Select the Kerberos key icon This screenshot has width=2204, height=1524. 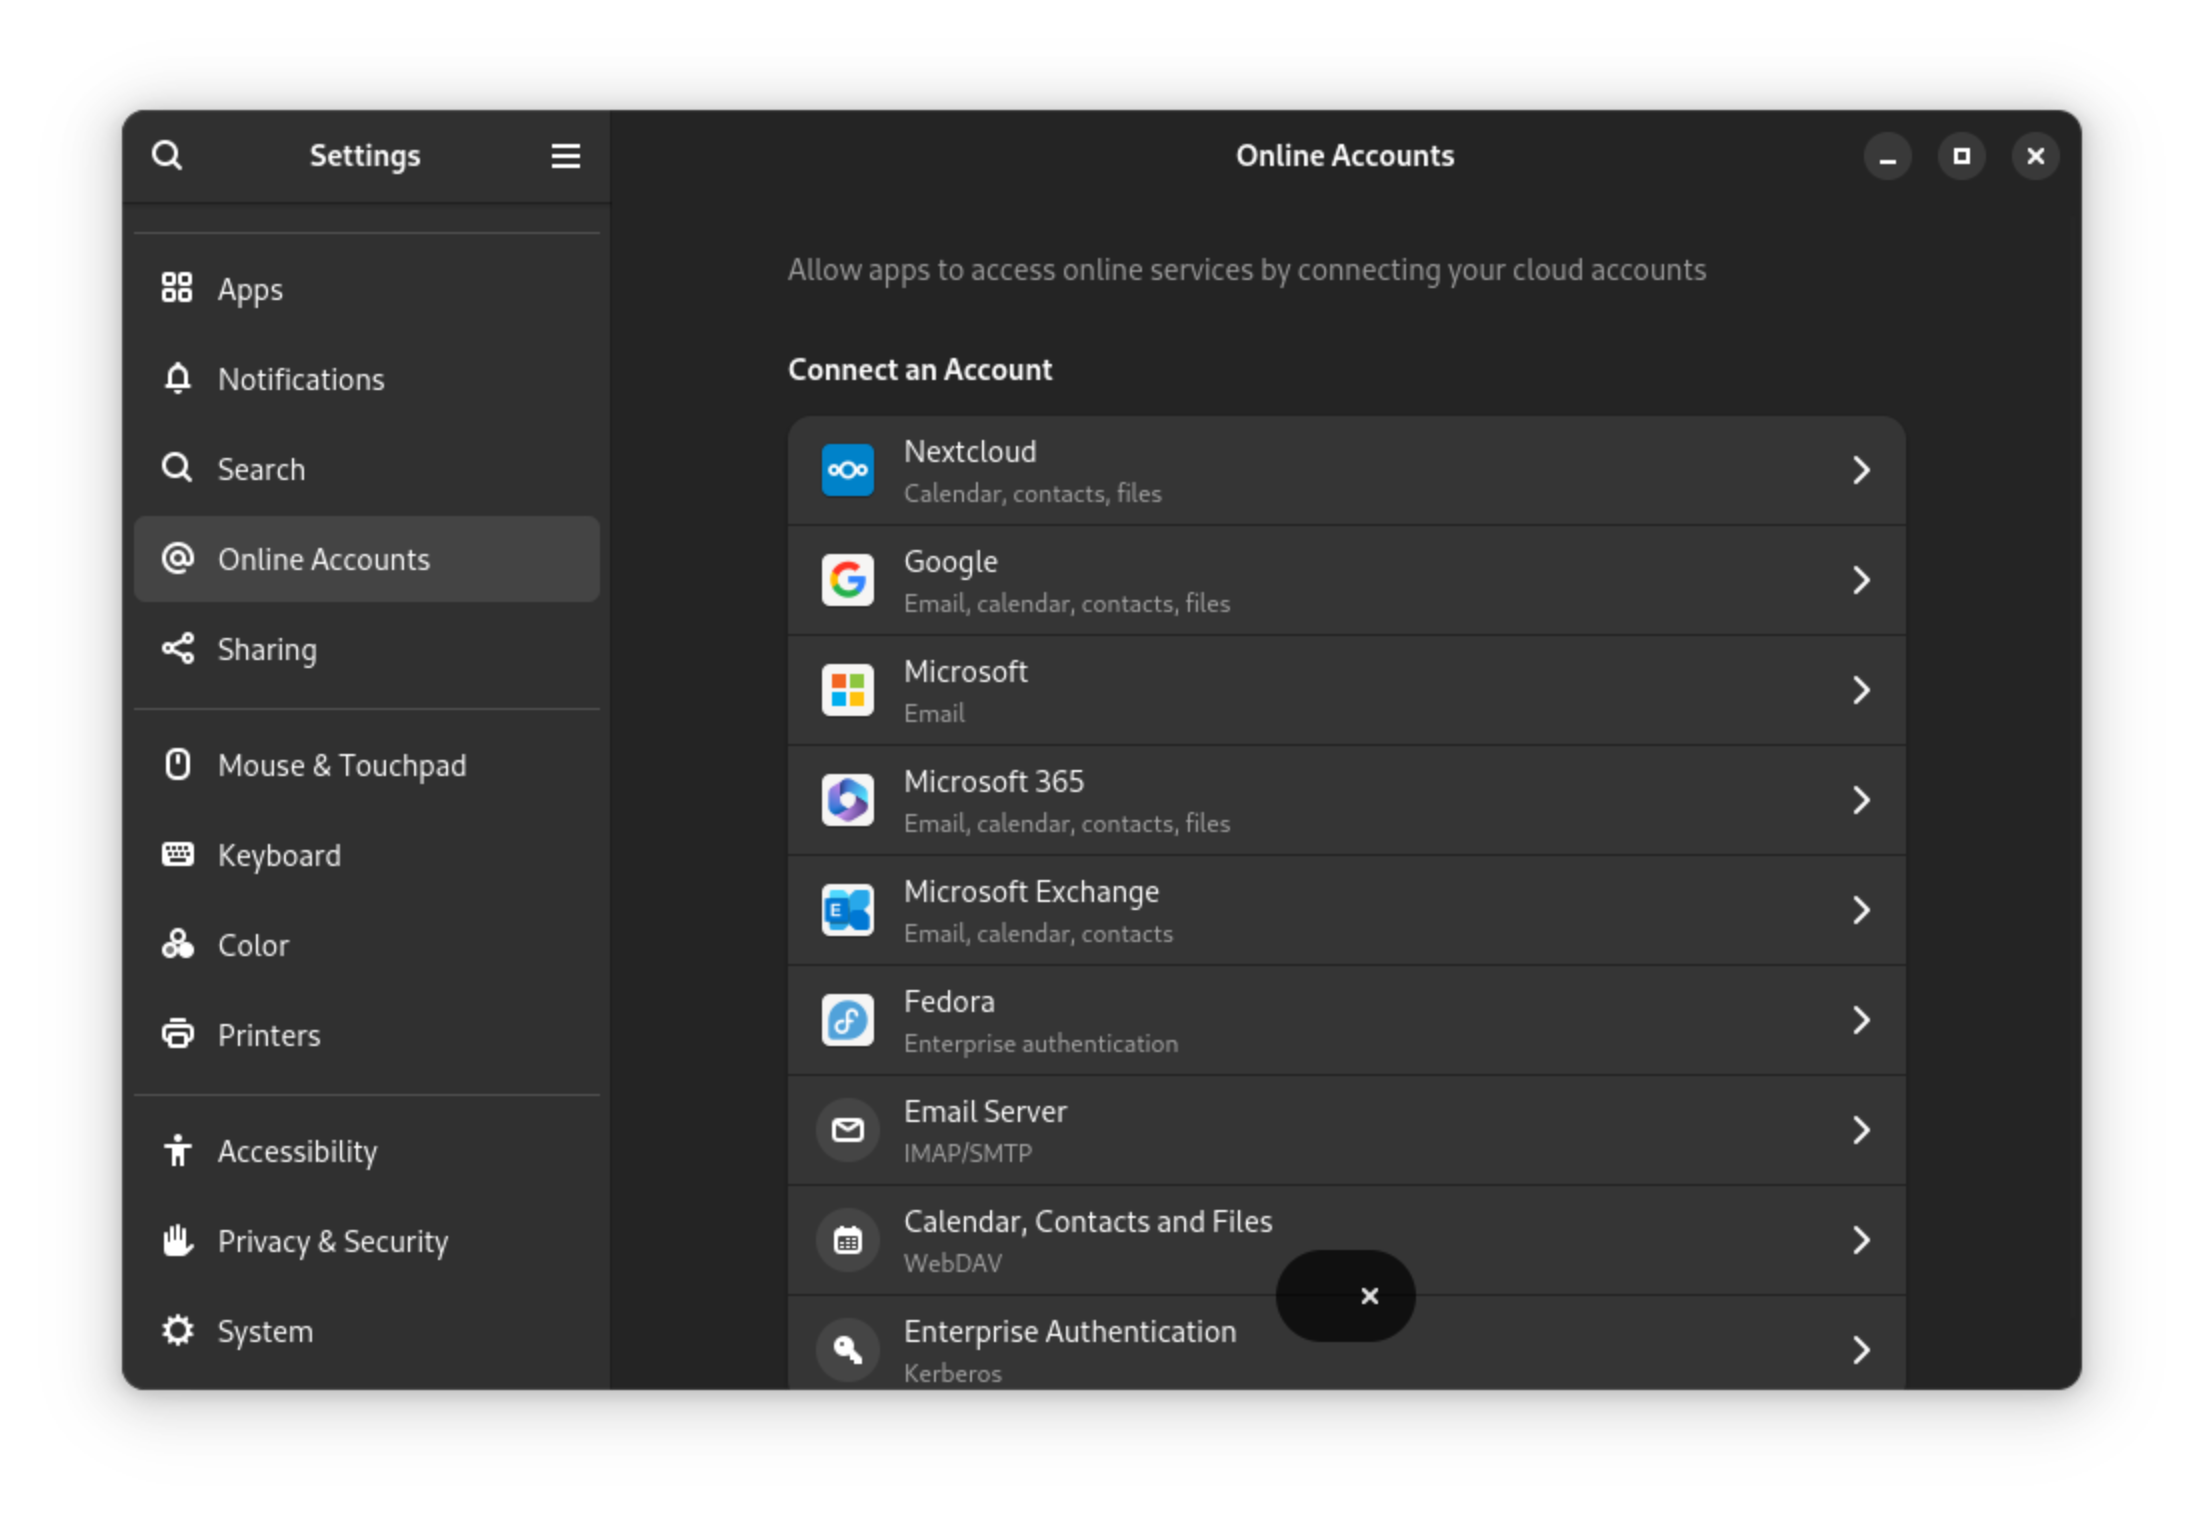[847, 1349]
